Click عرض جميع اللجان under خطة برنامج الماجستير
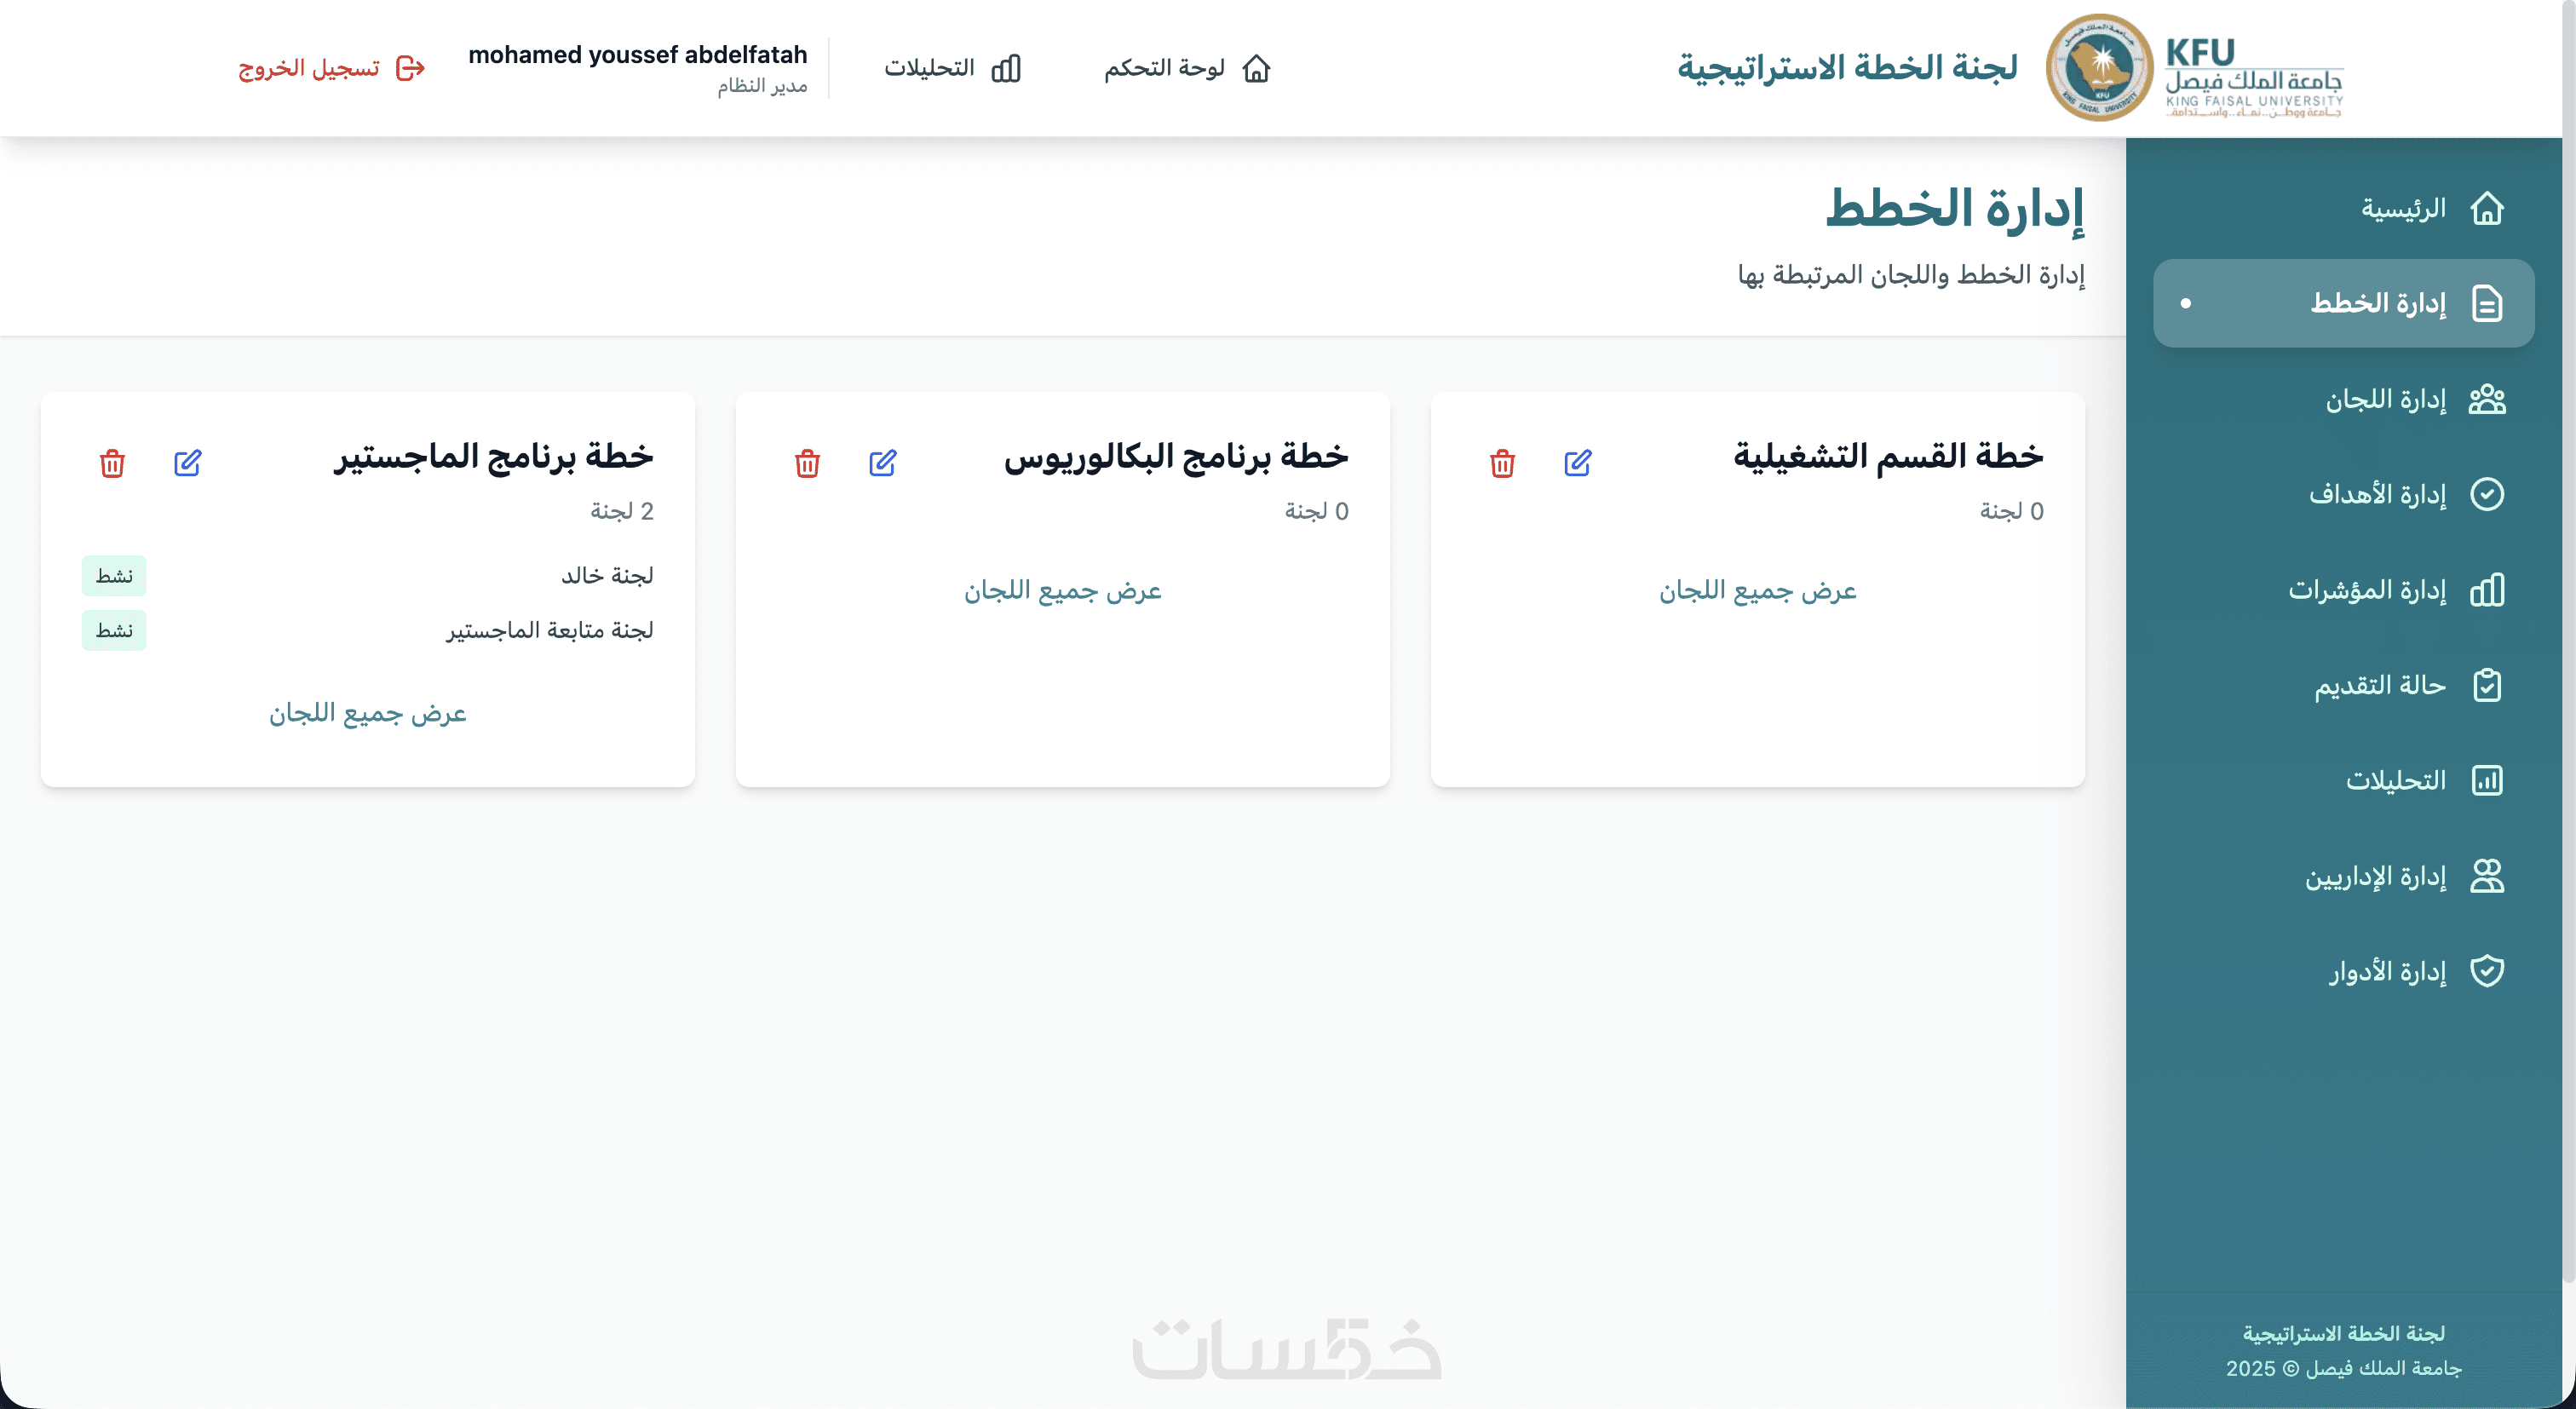Screen dimensions: 2576x1409 [367, 713]
